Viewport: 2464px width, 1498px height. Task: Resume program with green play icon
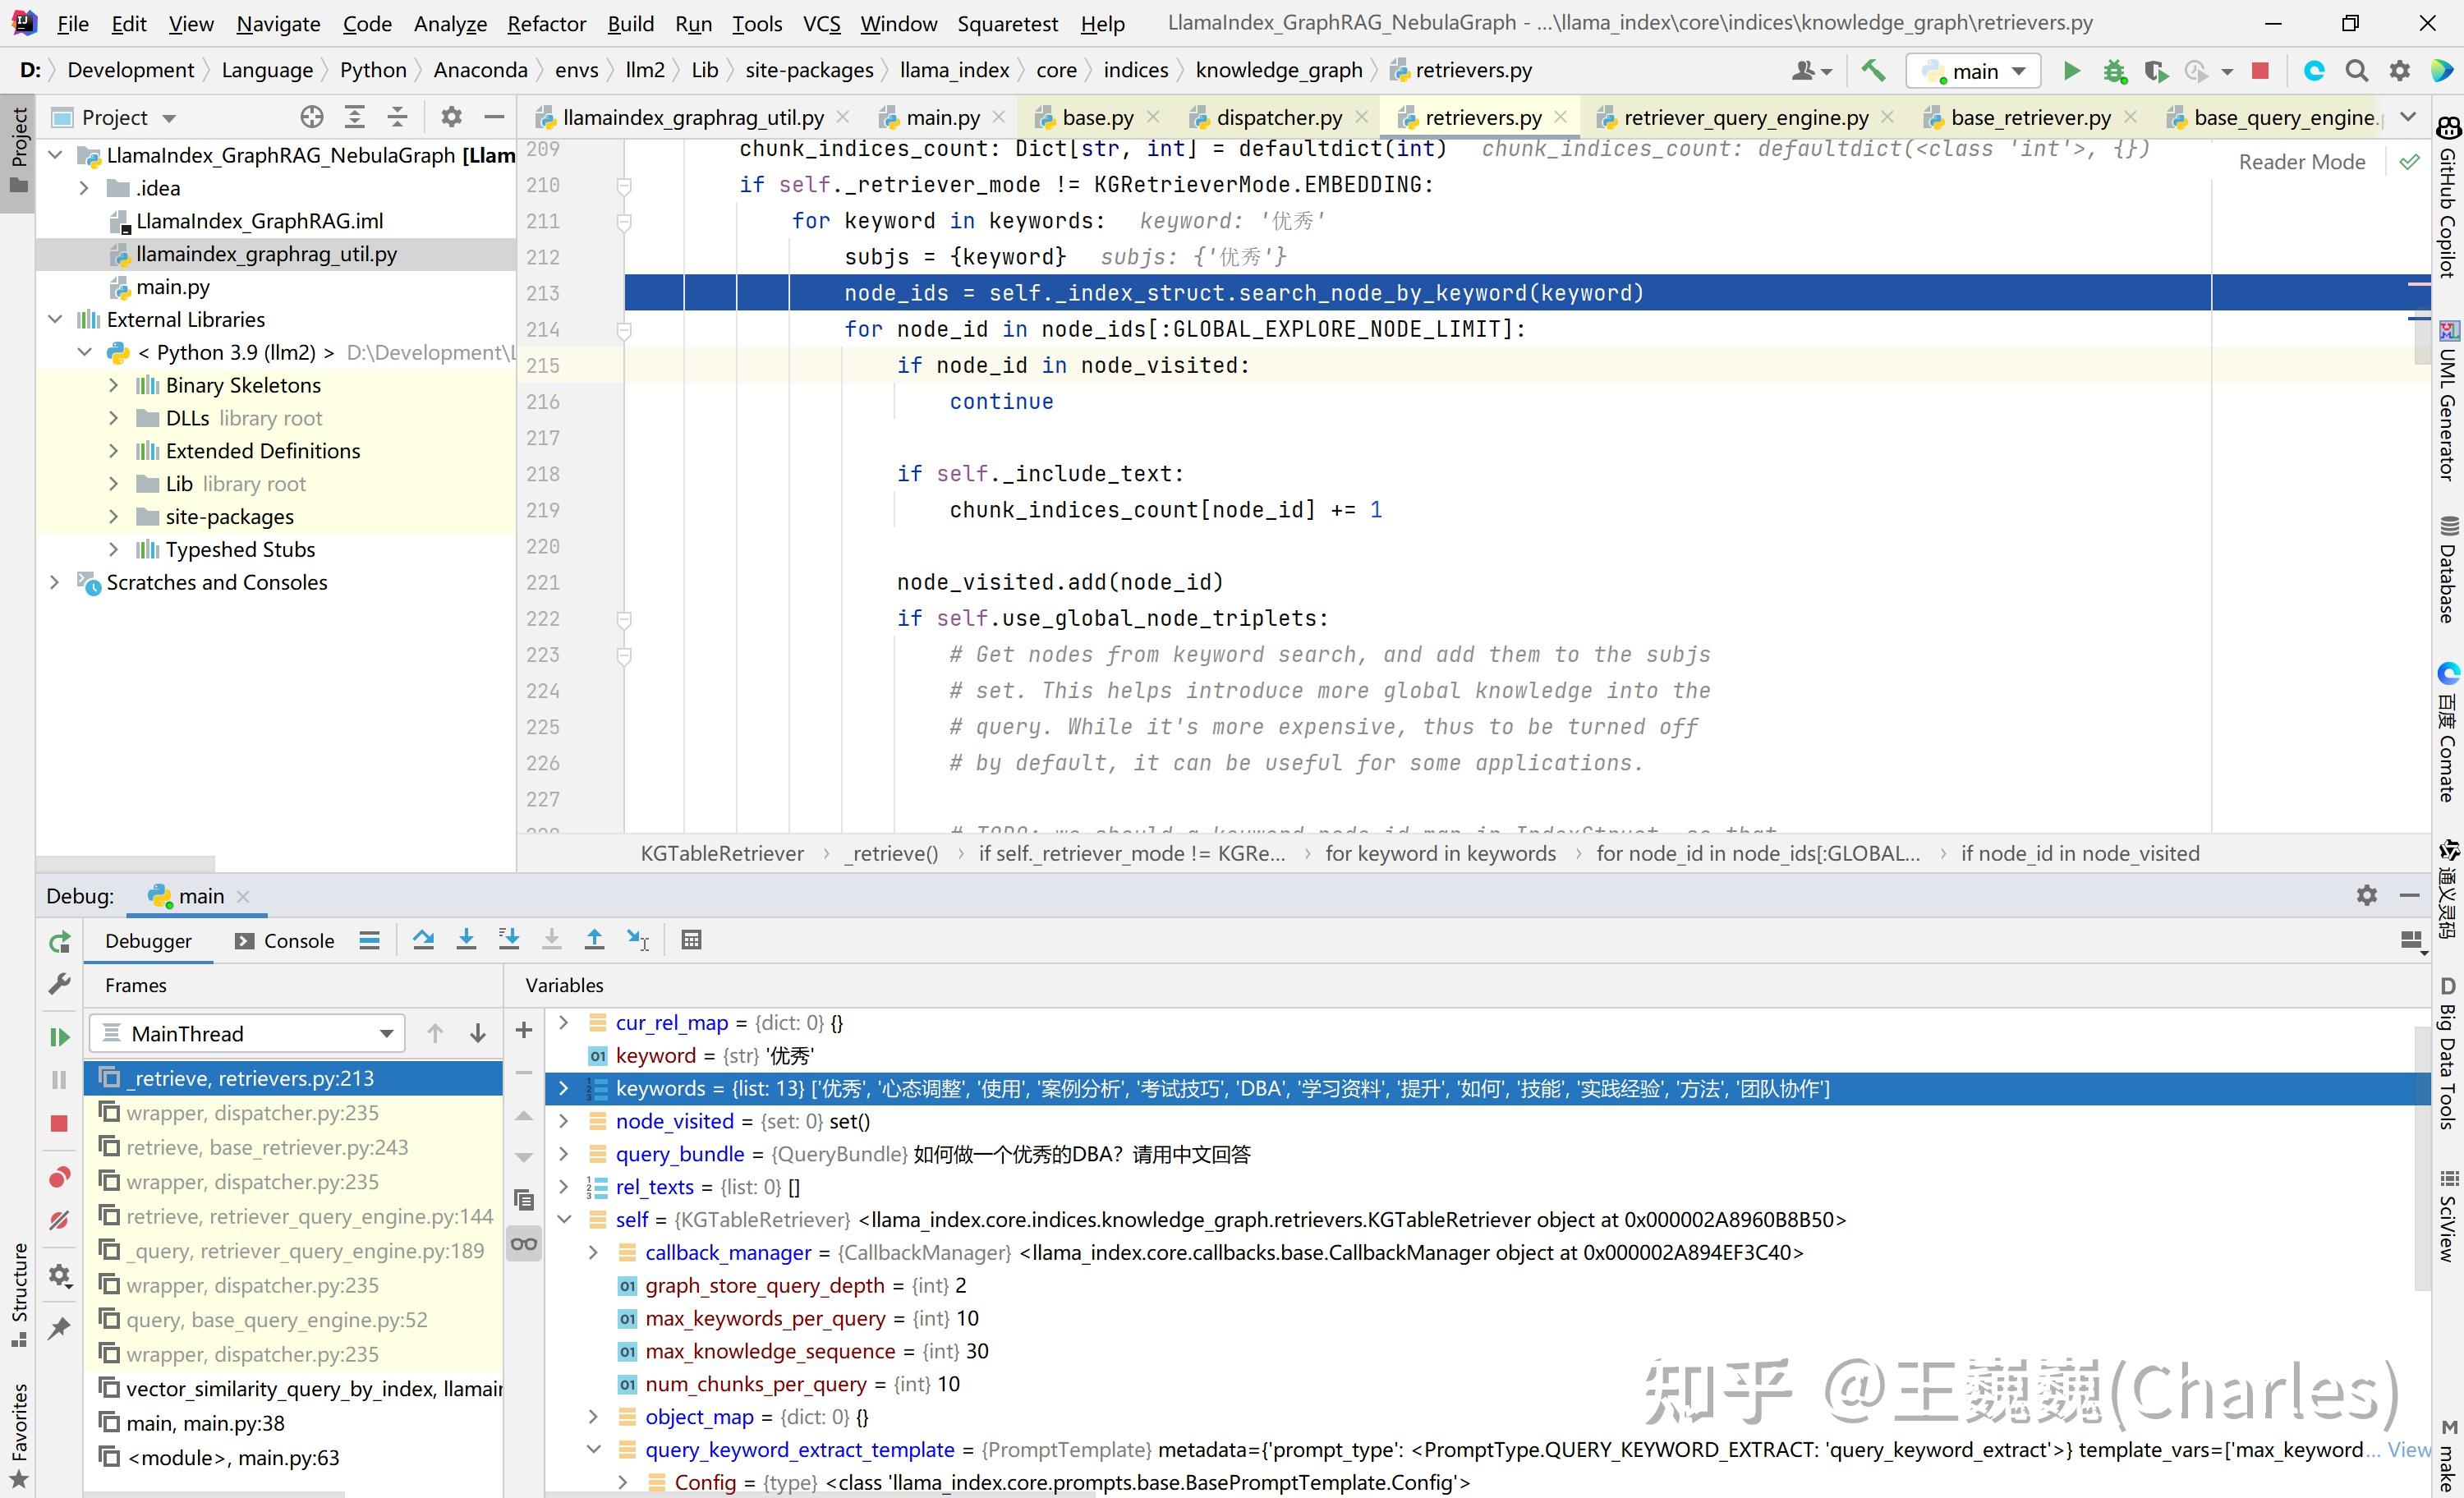click(x=59, y=1036)
